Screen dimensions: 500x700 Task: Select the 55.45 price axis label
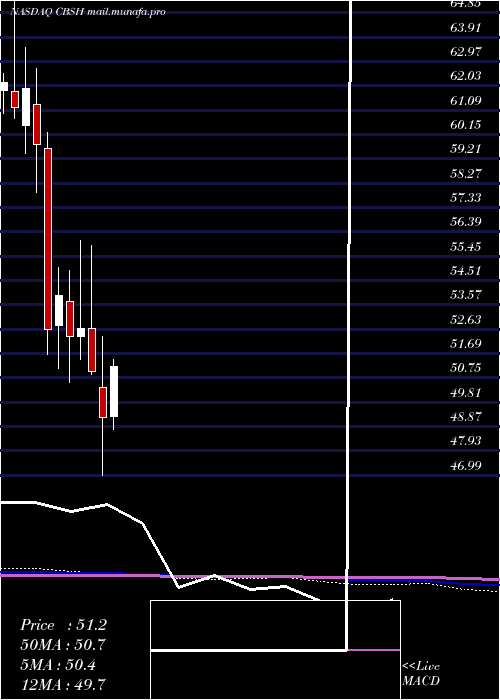467,246
